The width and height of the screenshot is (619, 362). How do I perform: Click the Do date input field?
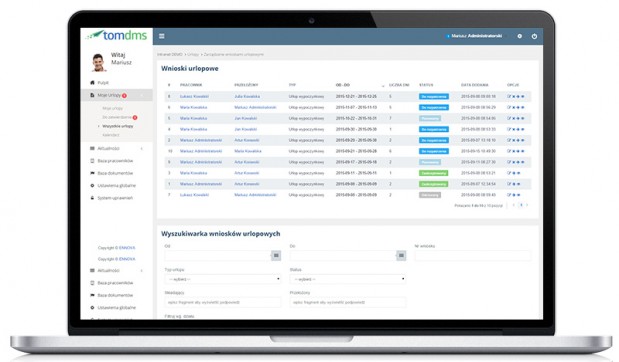pos(343,255)
